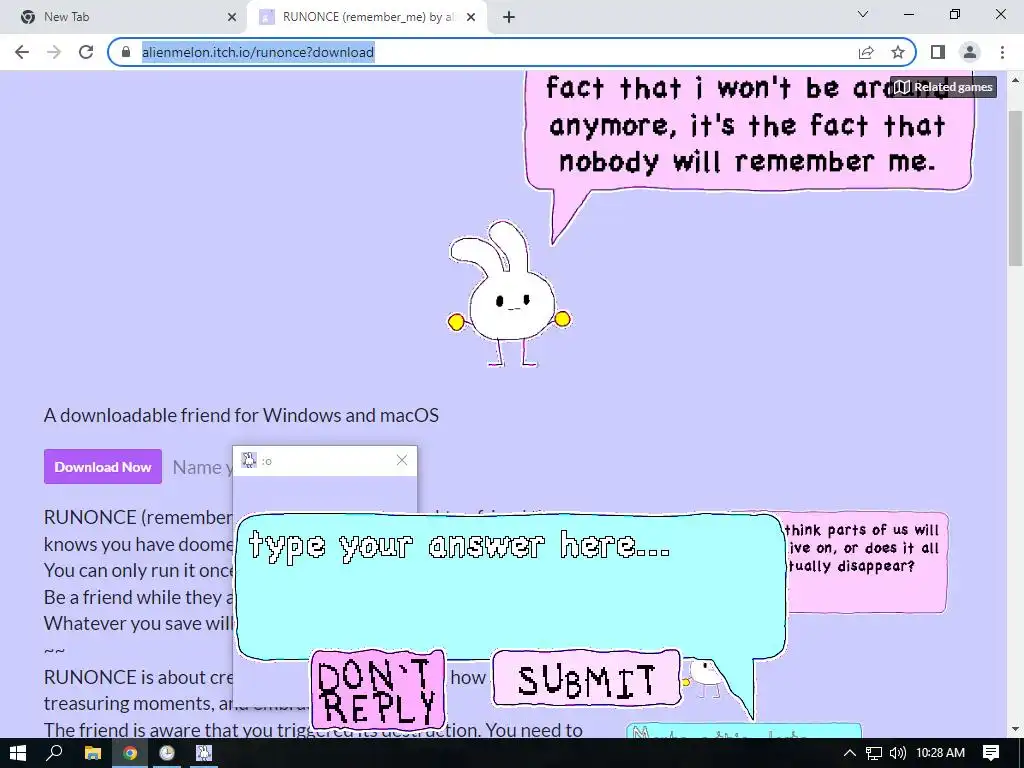Open a new tab with the plus button
1024x768 pixels.
tap(509, 17)
